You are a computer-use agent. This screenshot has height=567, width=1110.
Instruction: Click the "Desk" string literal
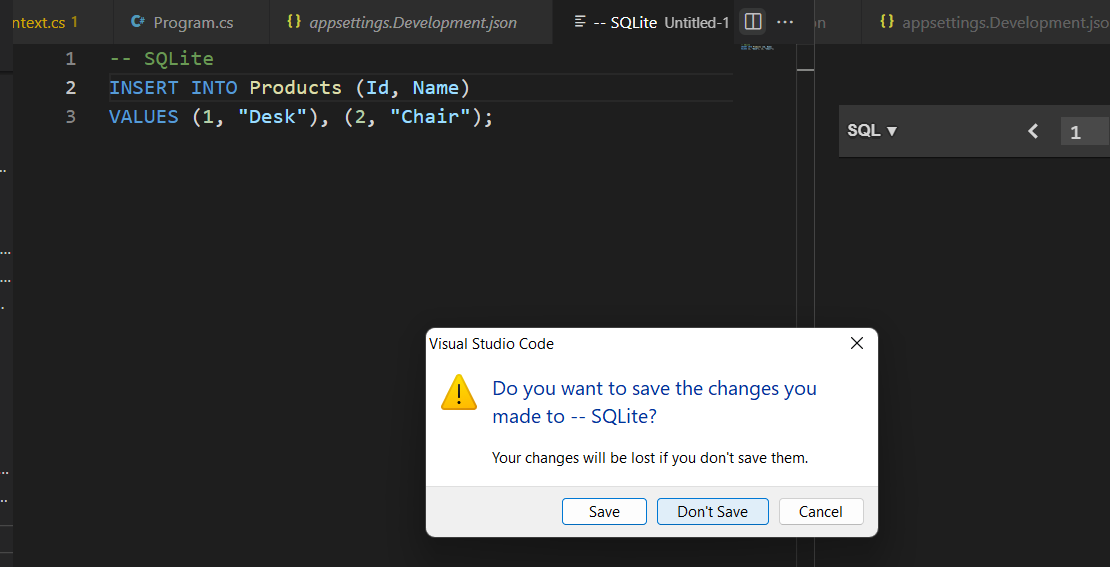[273, 117]
